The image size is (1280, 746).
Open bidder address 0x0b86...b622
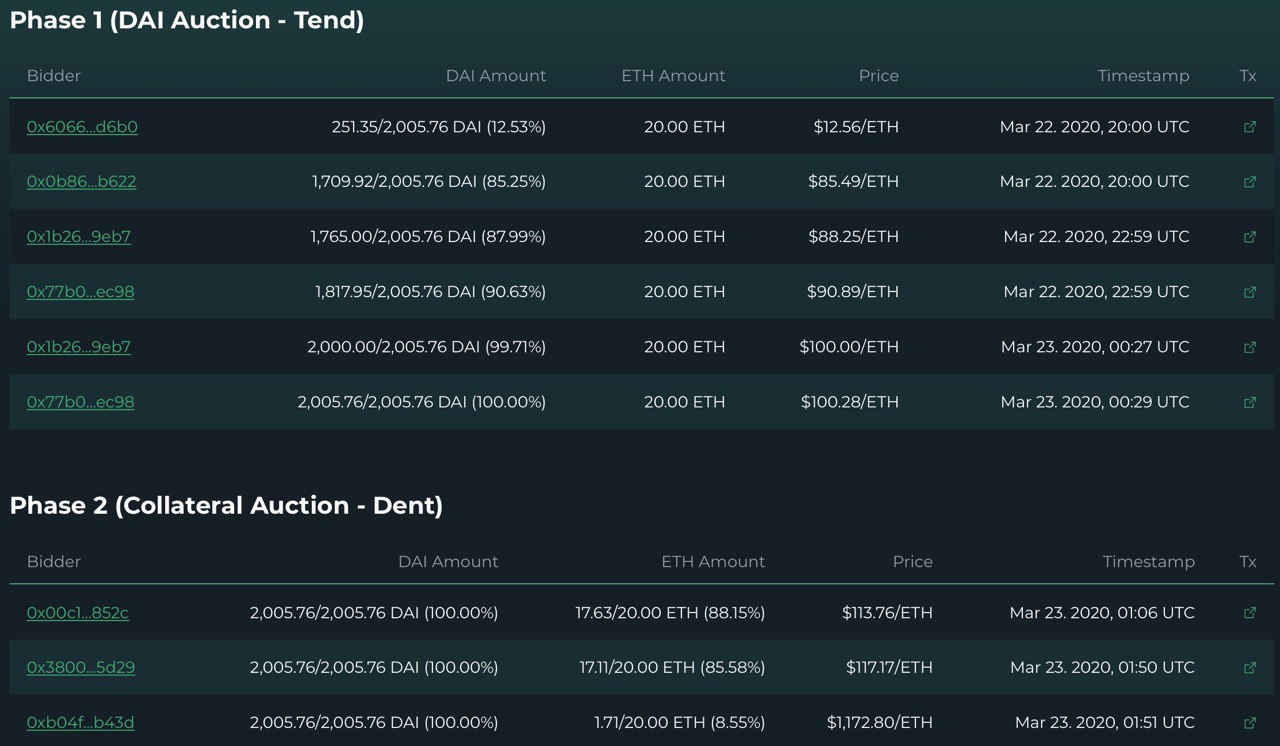pyautogui.click(x=81, y=182)
